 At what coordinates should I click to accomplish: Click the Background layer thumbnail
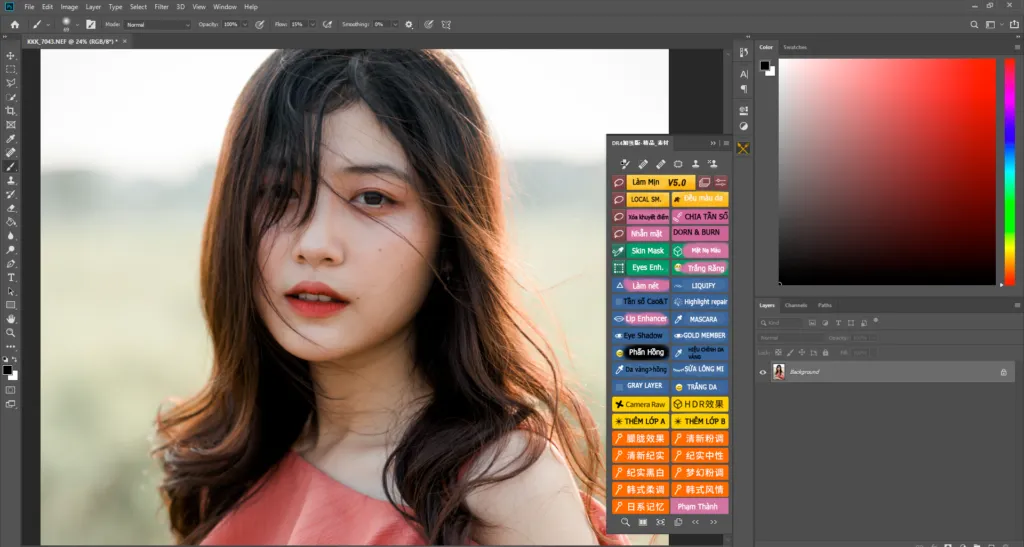pos(779,372)
